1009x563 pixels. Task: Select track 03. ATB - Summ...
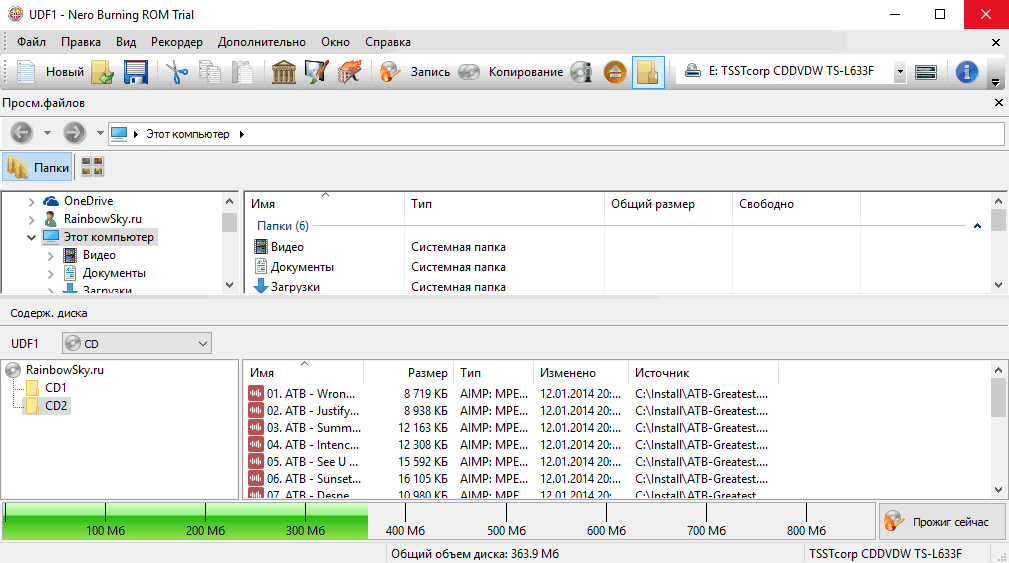click(x=314, y=428)
